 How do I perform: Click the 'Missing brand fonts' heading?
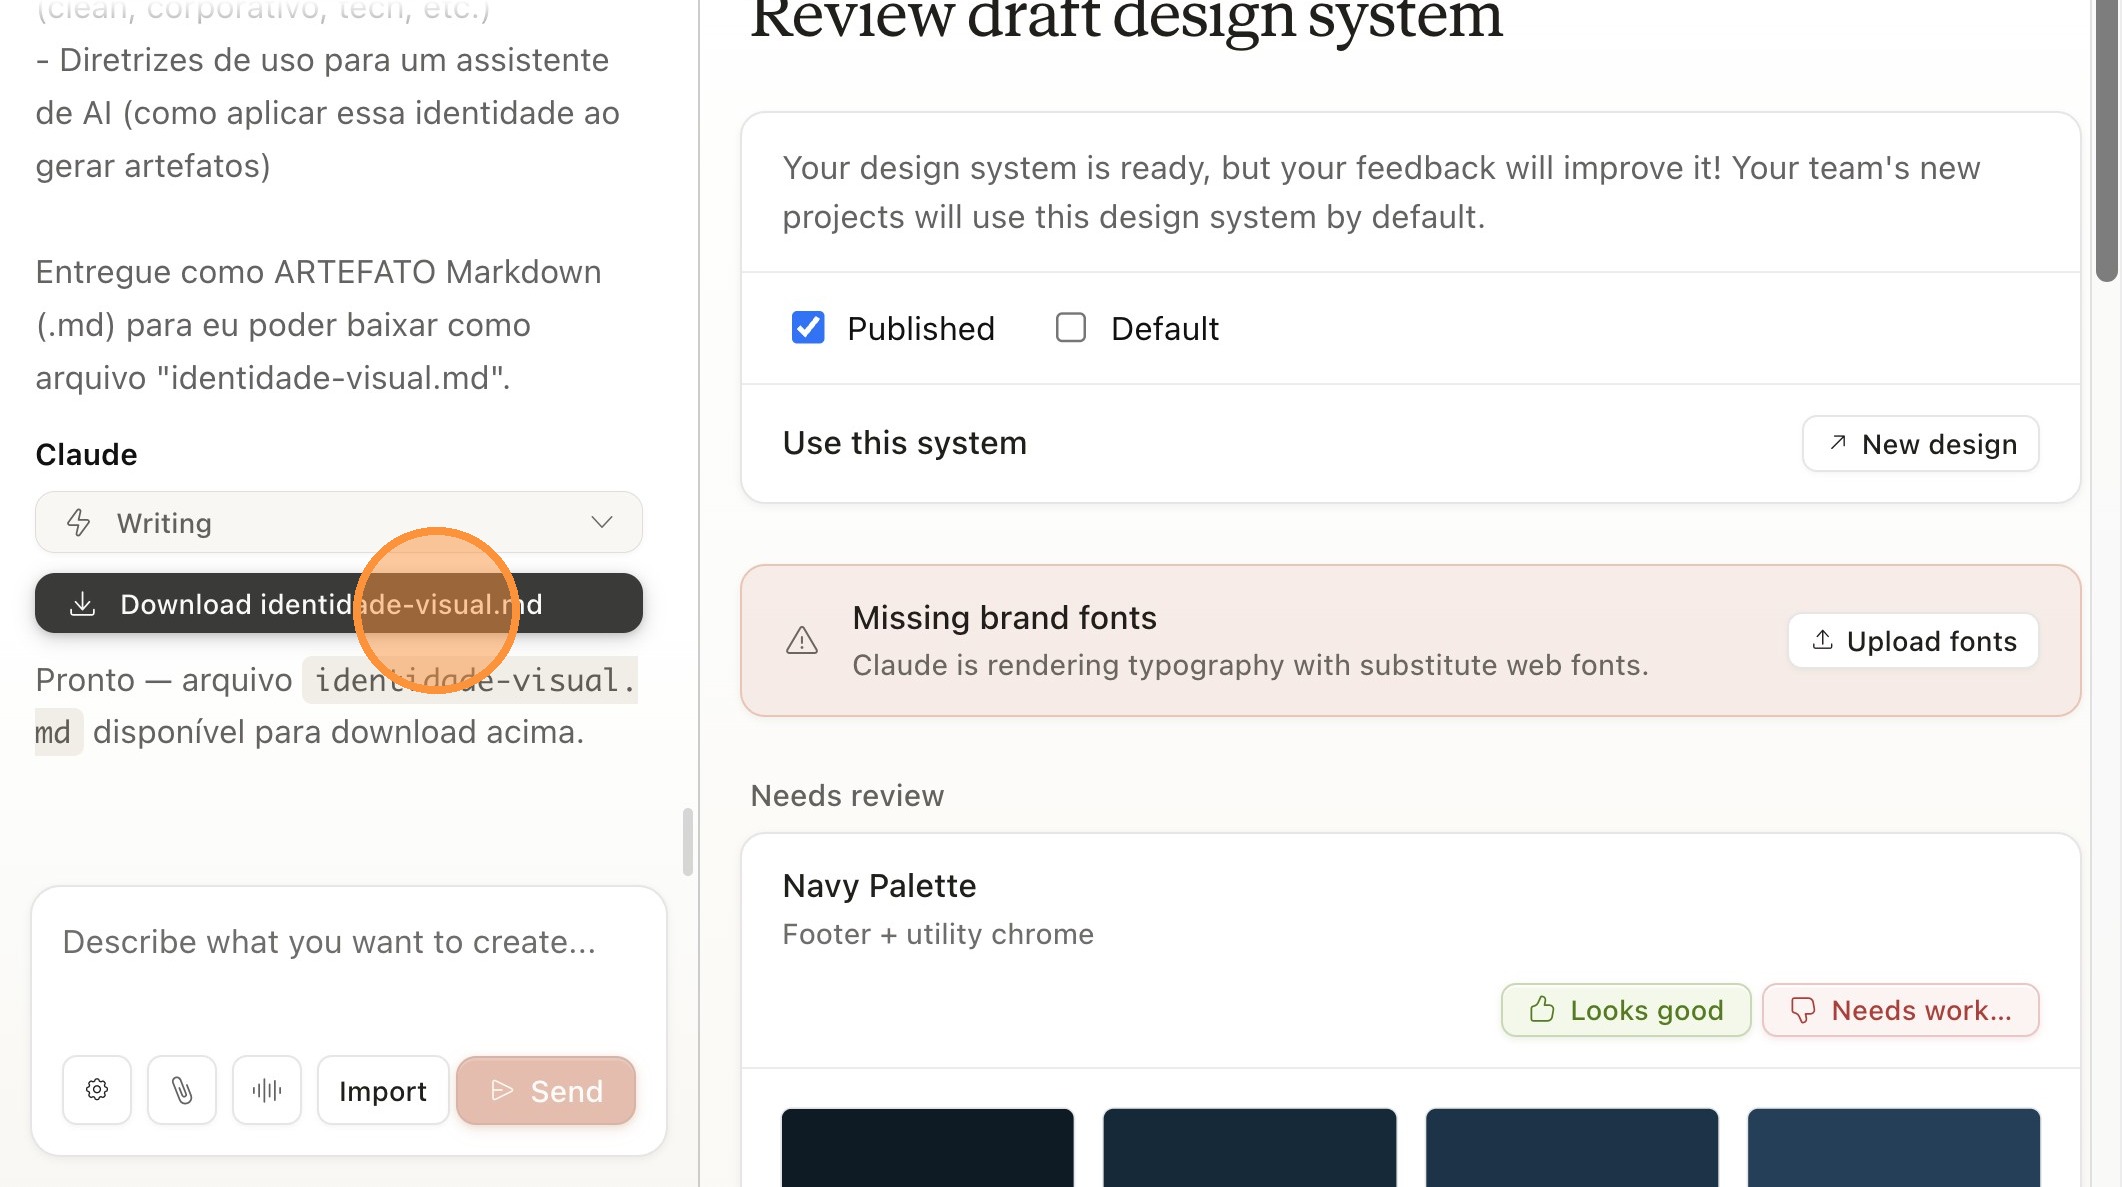click(x=1004, y=618)
